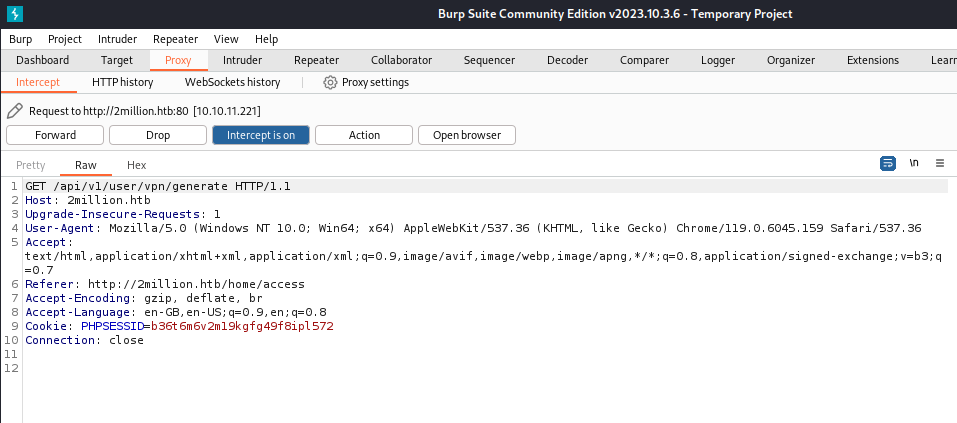Open the Action dropdown button
957x423 pixels.
364,135
